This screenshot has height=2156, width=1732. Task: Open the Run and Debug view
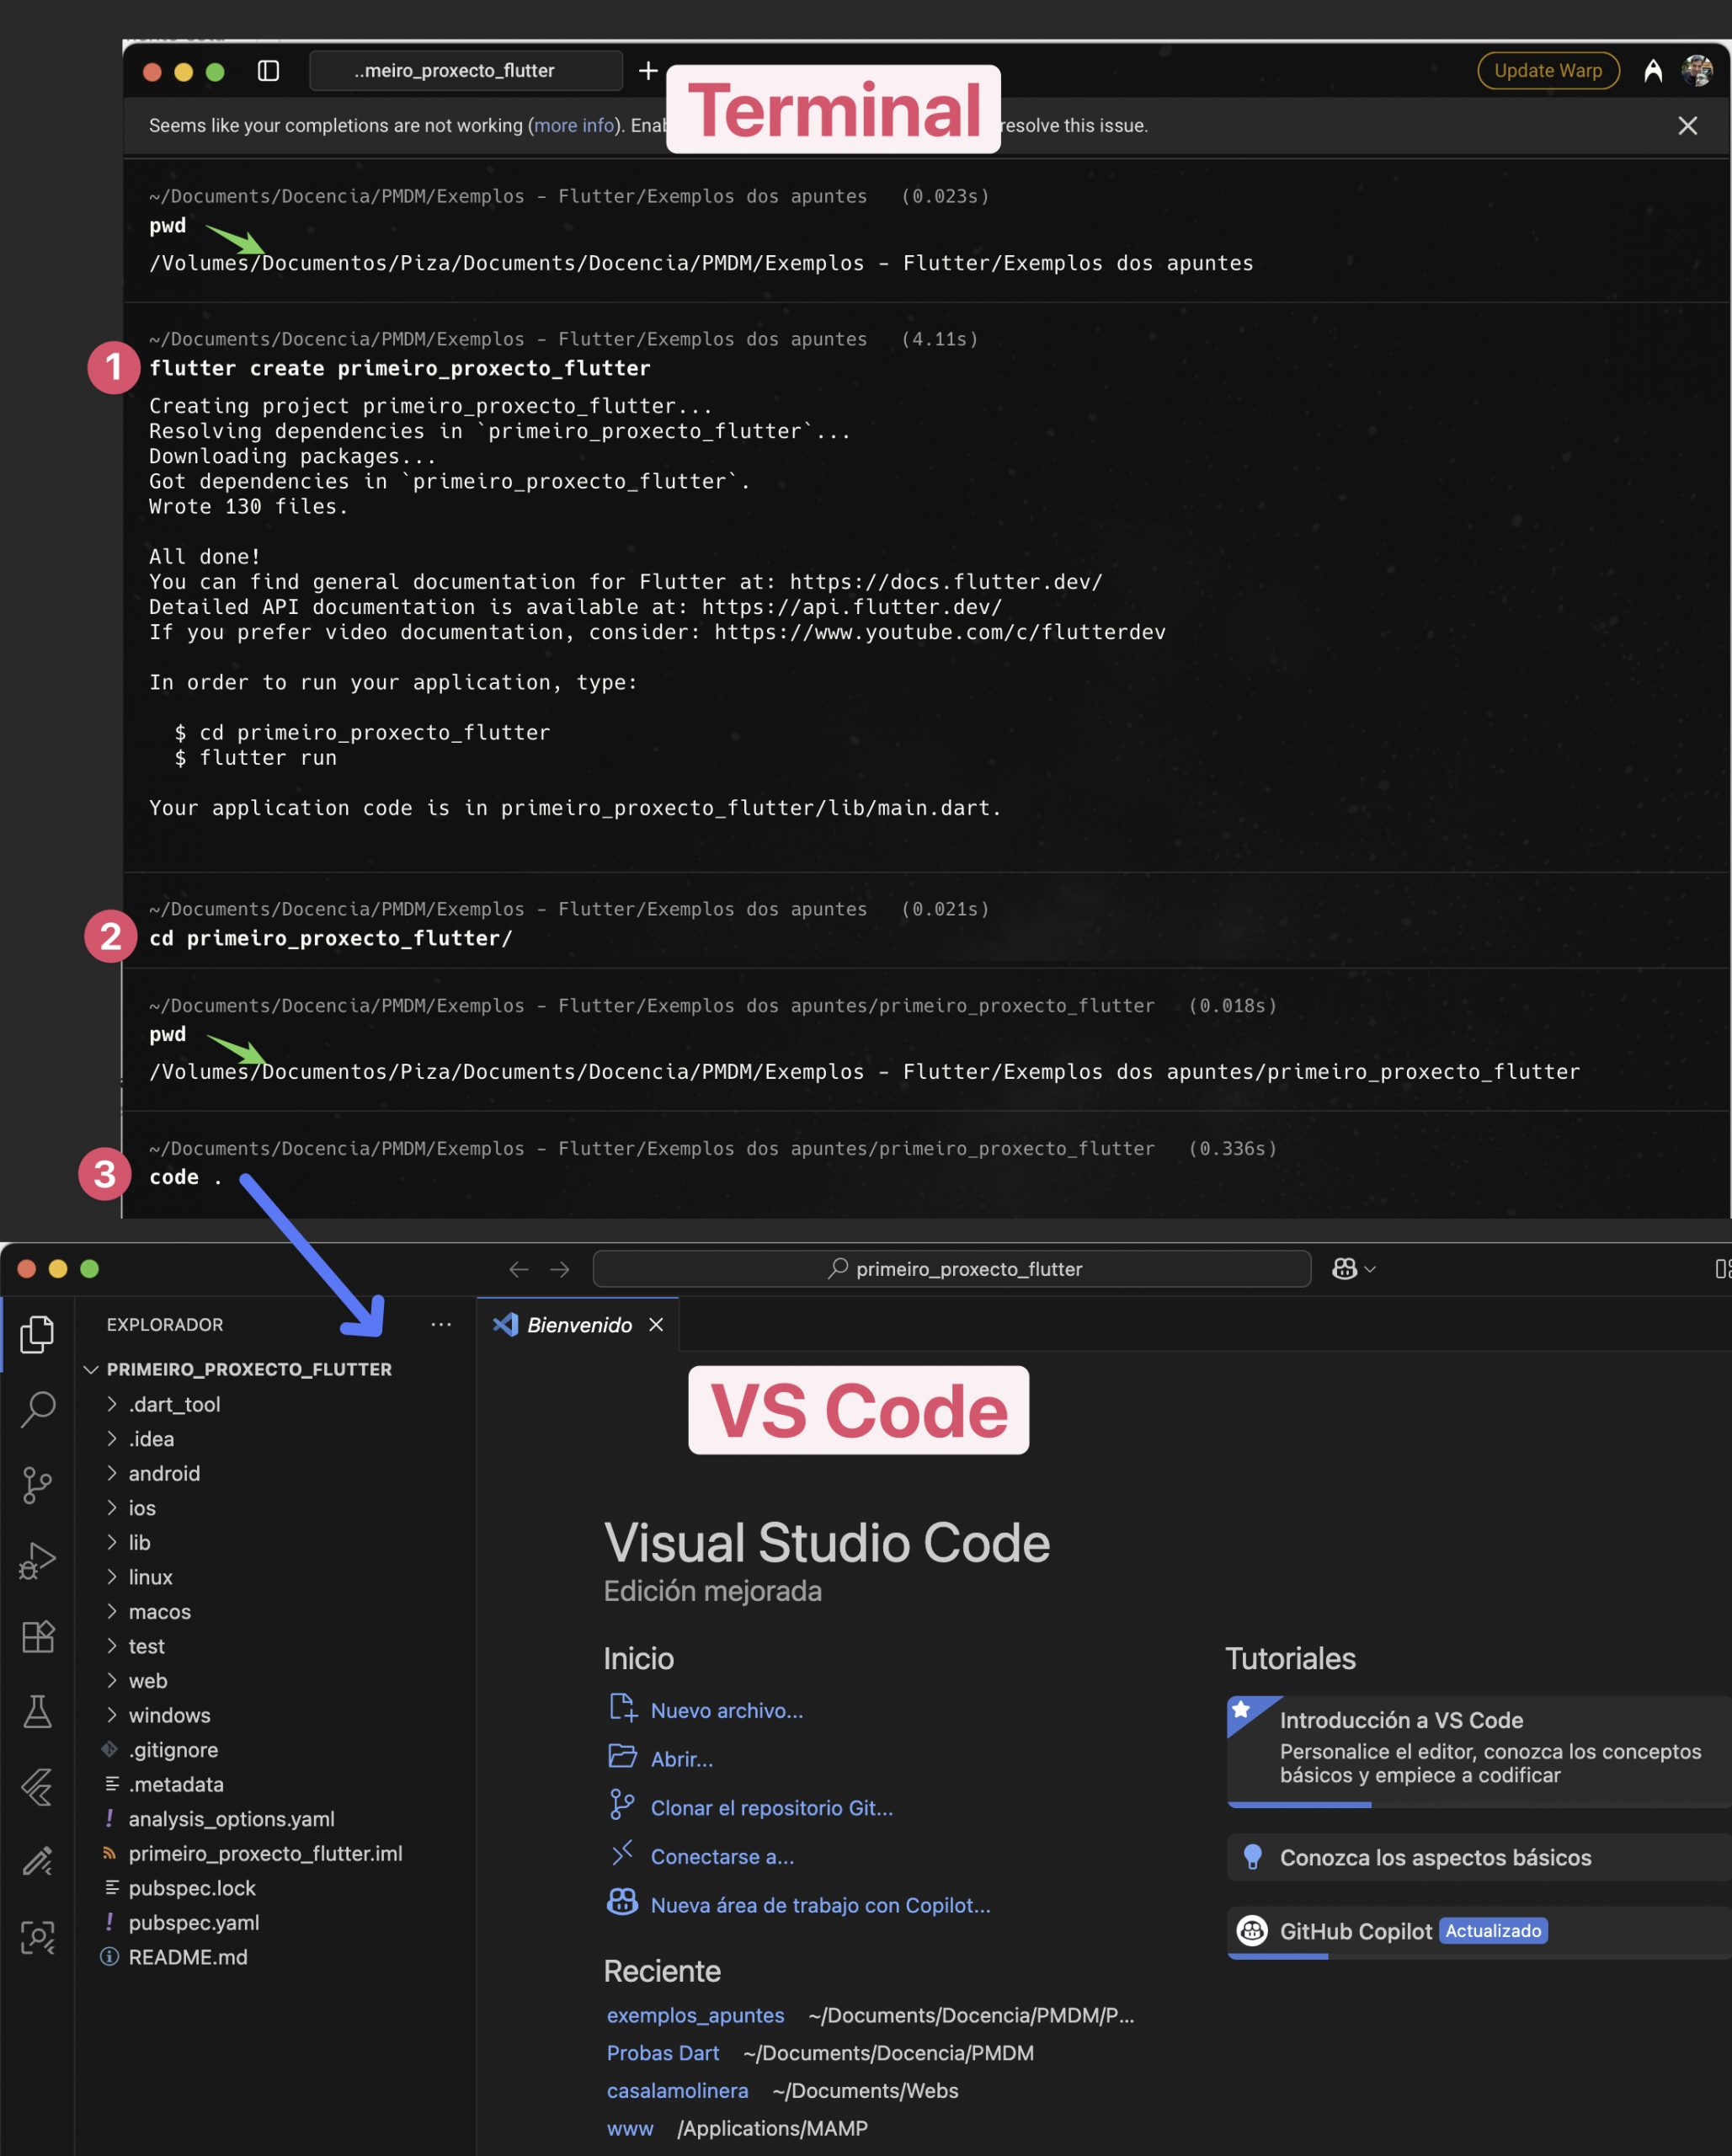point(37,1560)
